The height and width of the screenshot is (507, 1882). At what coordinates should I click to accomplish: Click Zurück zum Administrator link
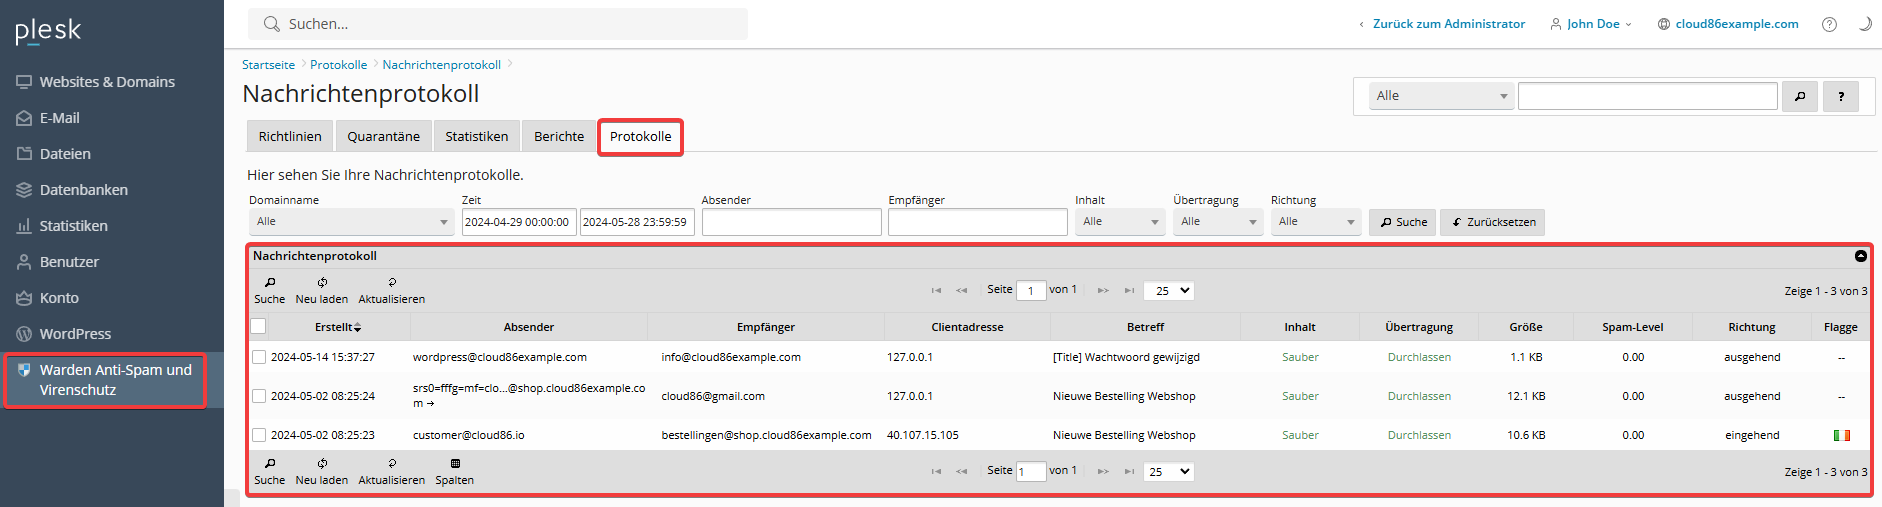coord(1449,24)
